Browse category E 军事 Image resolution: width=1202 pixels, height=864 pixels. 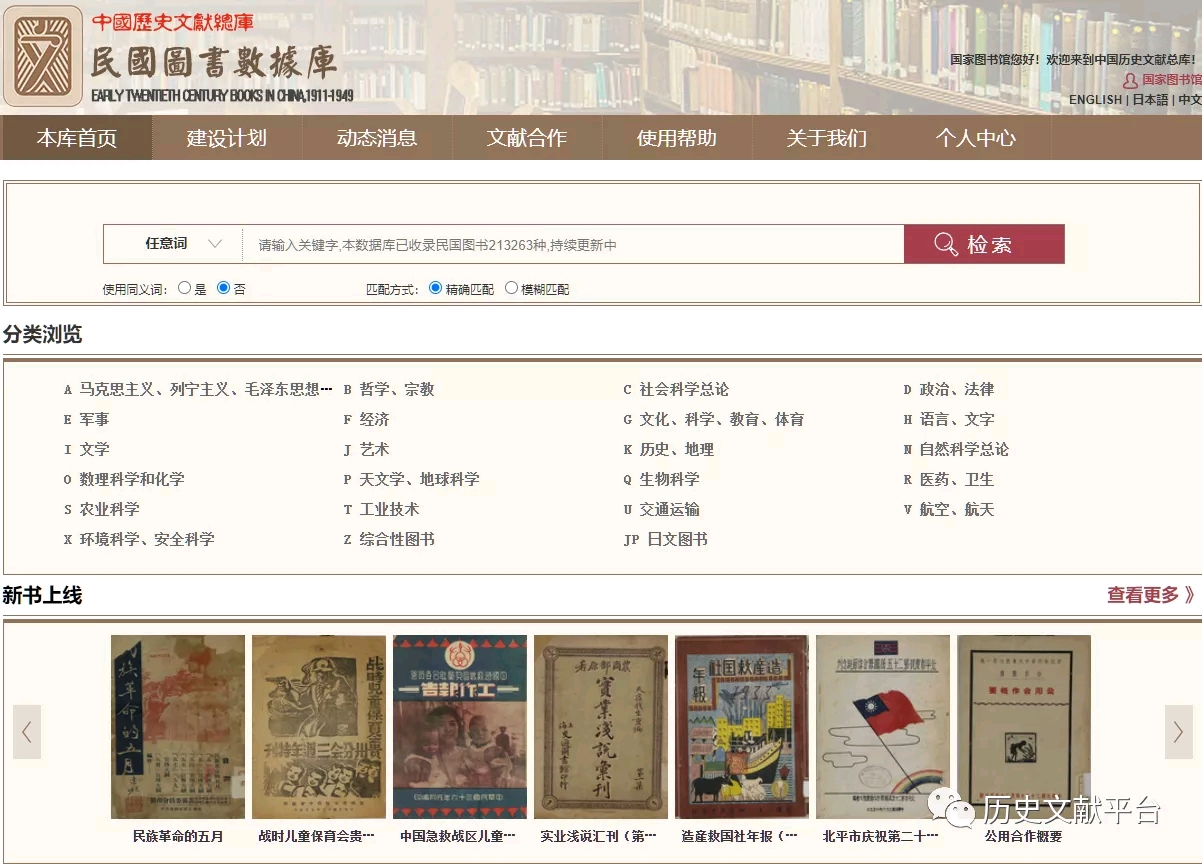pos(86,419)
